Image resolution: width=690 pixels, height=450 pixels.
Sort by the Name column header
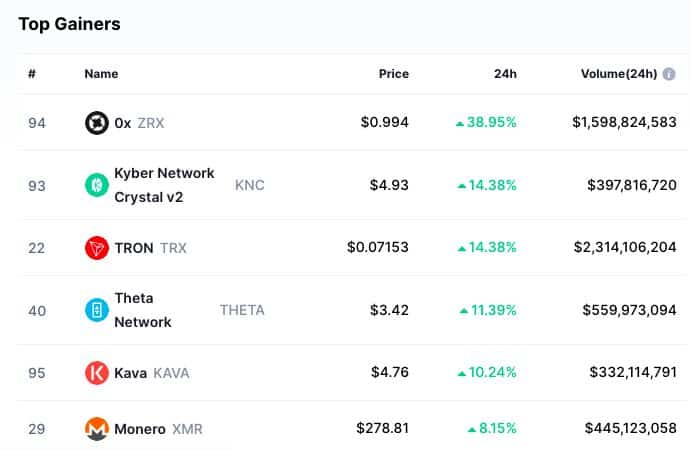101,74
